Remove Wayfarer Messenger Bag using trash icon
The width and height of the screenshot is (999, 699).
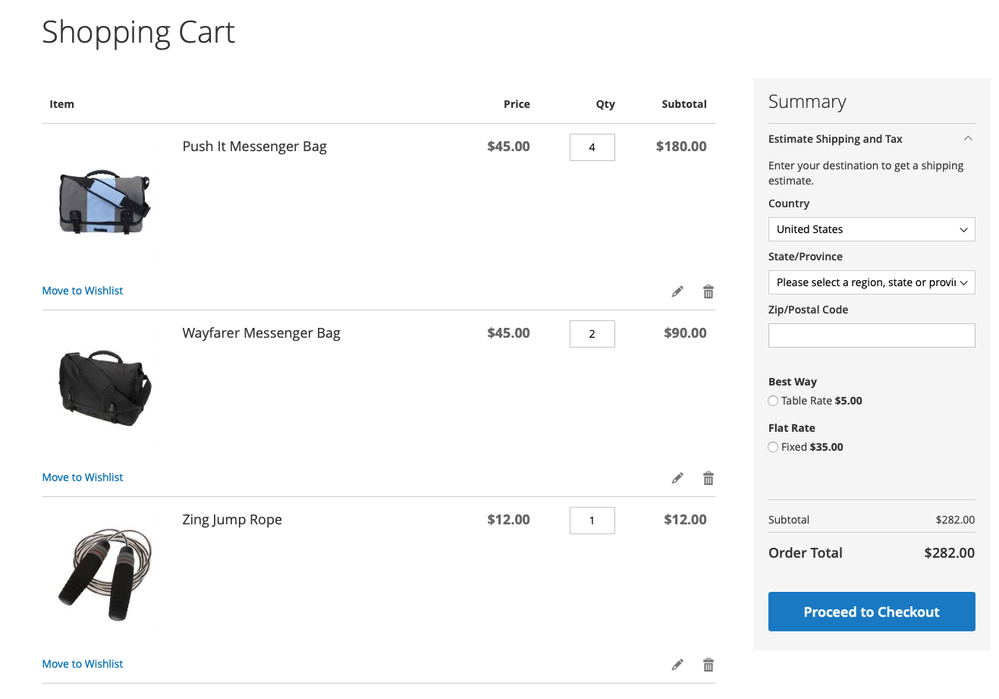pyautogui.click(x=708, y=478)
